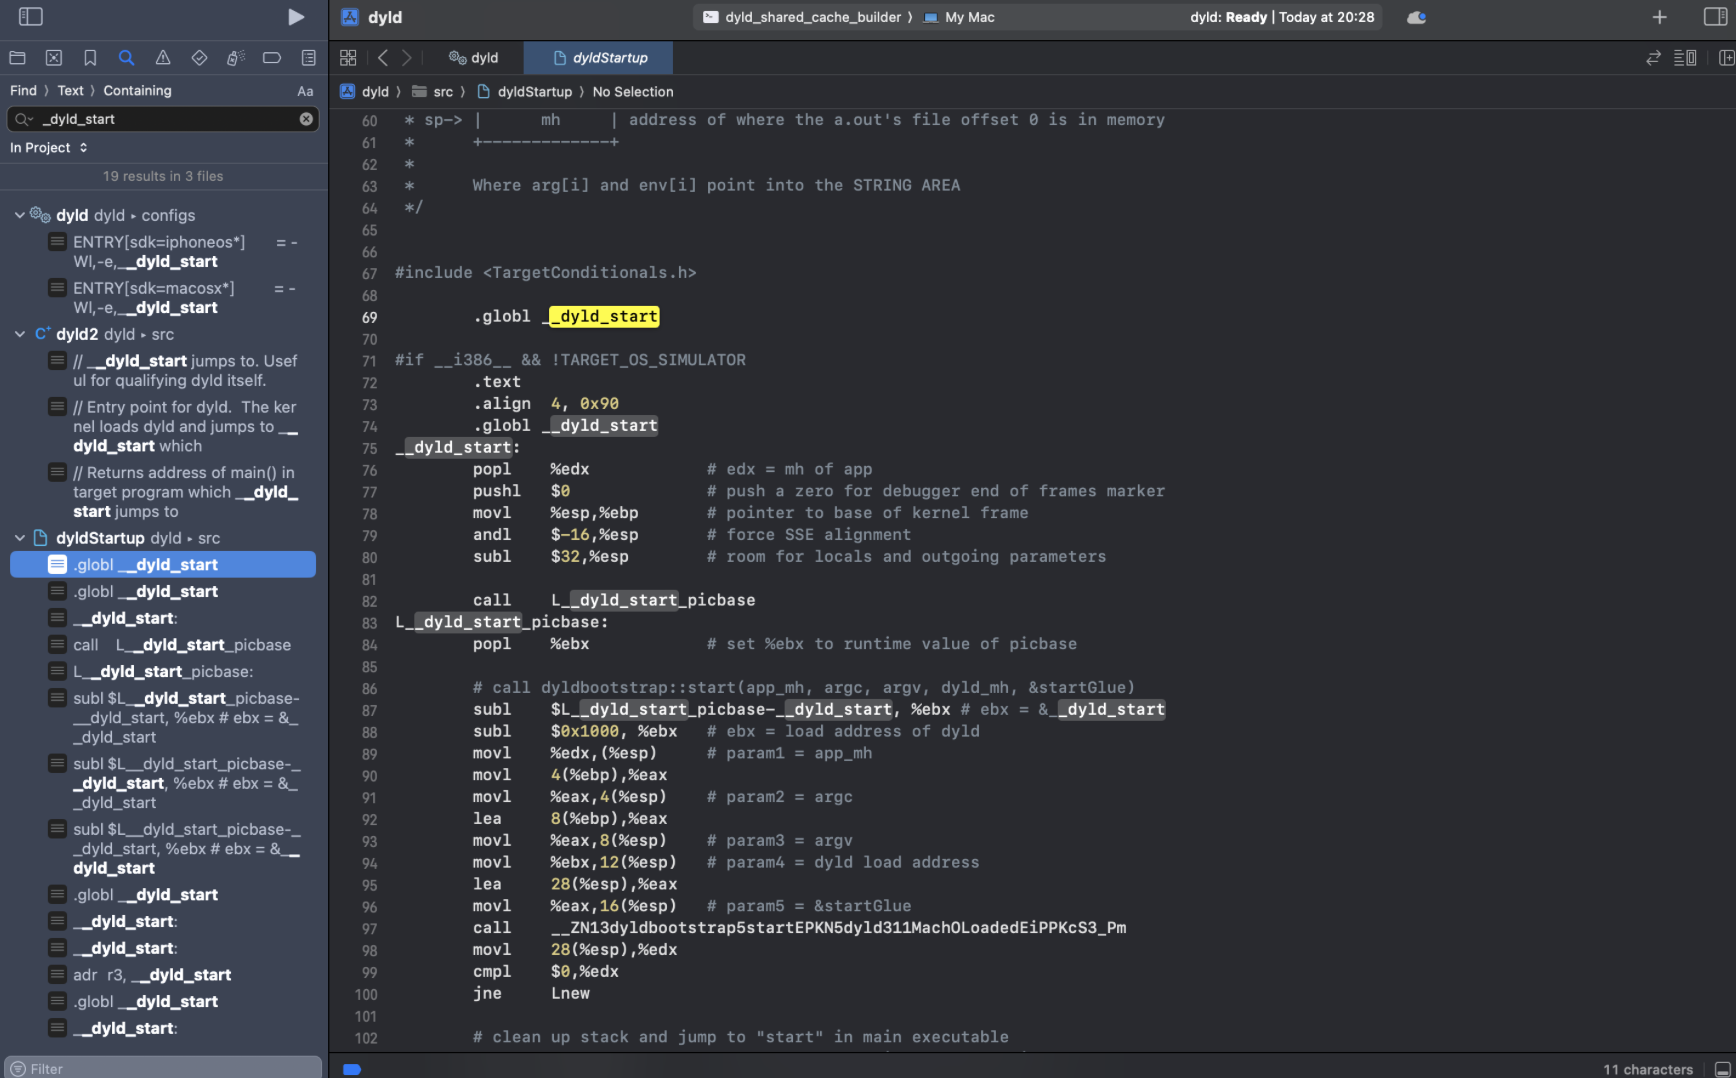Open the Project navigator
The width and height of the screenshot is (1736, 1078).
[x=17, y=58]
